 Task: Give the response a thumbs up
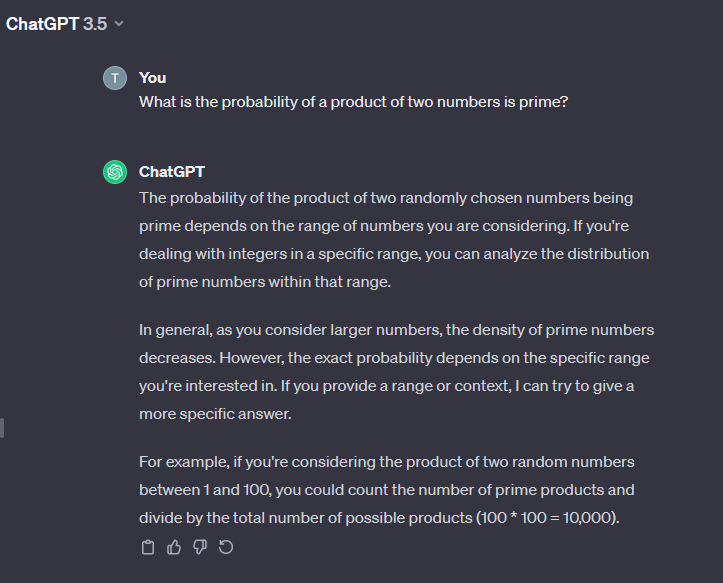174,547
